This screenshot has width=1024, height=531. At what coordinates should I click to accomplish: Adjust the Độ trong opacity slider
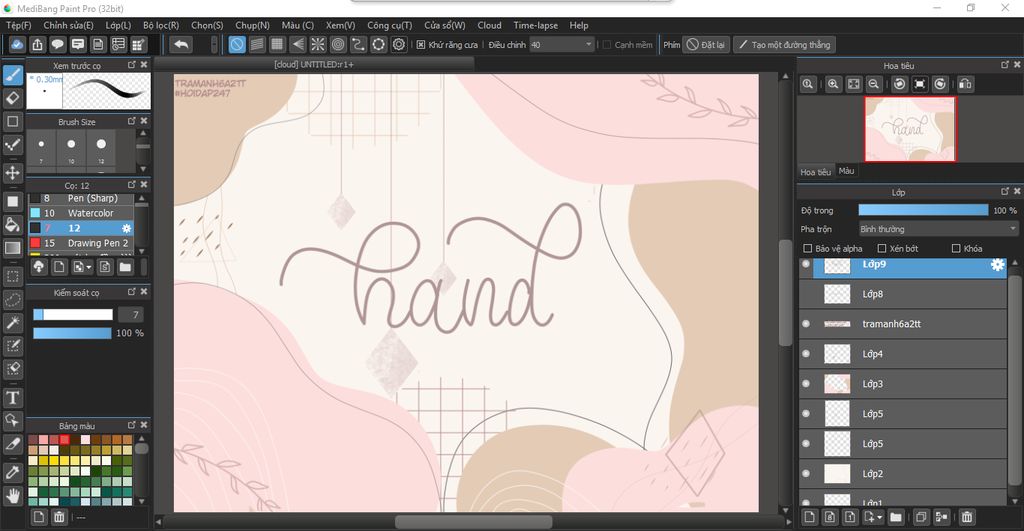[x=923, y=210]
